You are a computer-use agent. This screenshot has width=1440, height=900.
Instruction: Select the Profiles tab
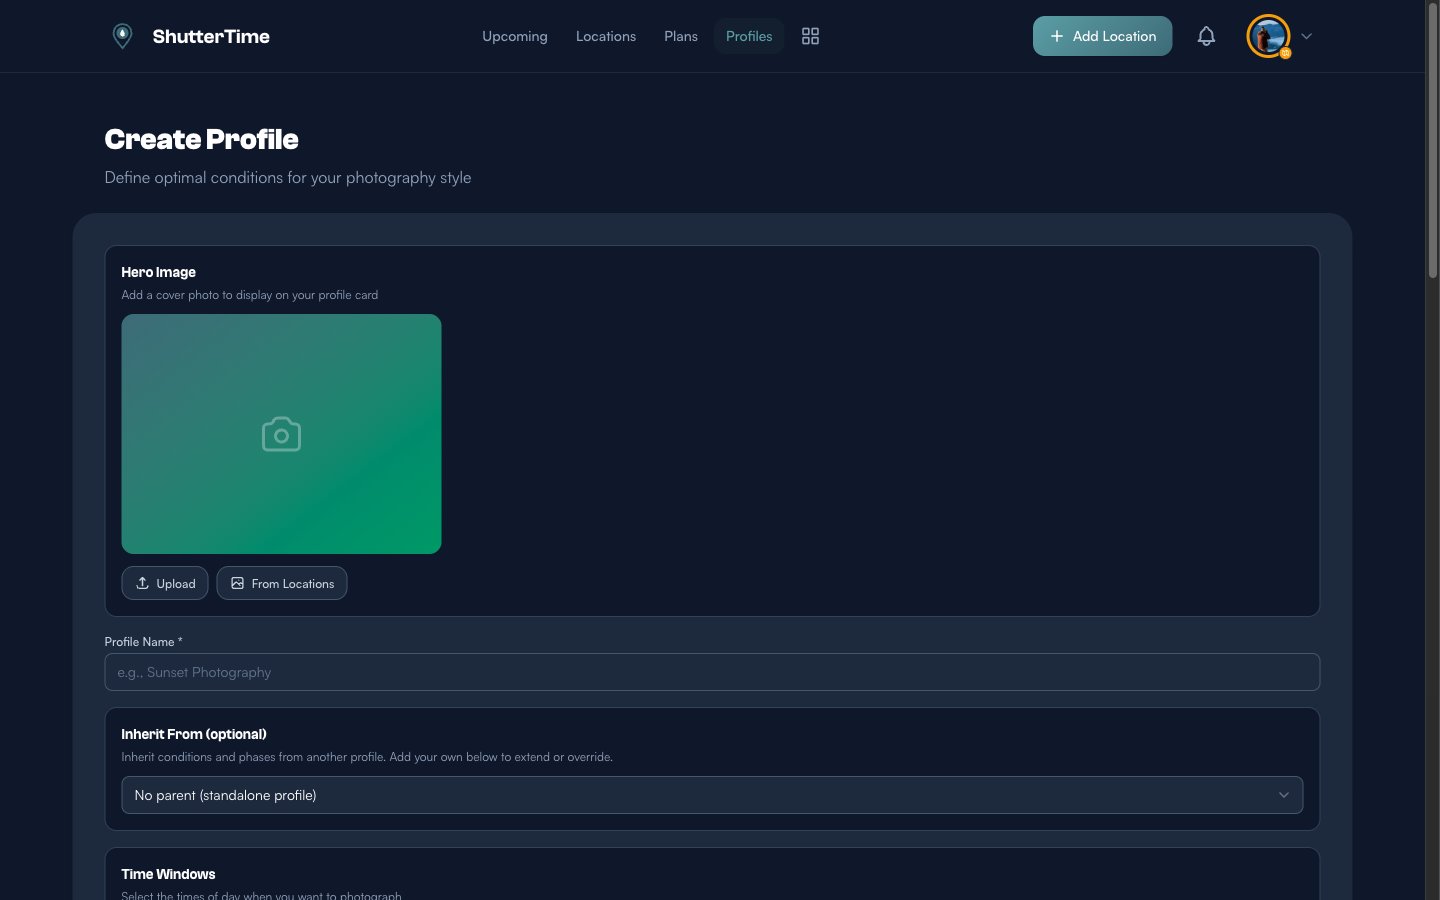click(749, 36)
